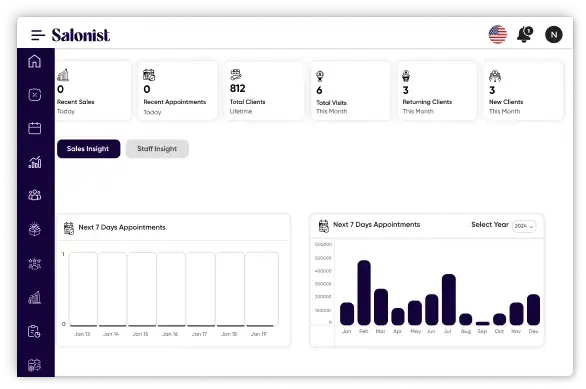Image resolution: width=586 pixels, height=389 pixels.
Task: Open the products box icon in sidebar
Action: point(35,229)
